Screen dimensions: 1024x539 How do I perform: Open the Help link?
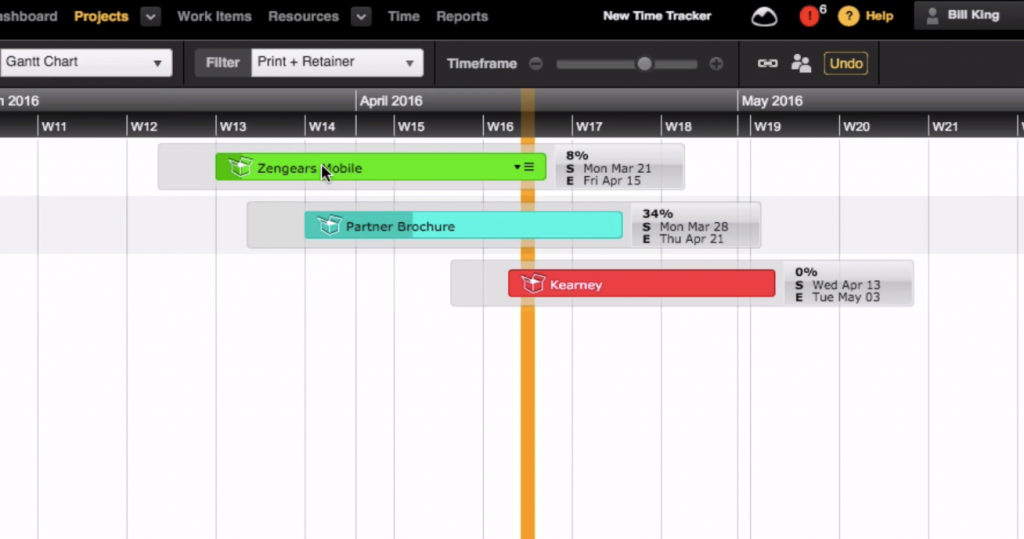(x=879, y=16)
